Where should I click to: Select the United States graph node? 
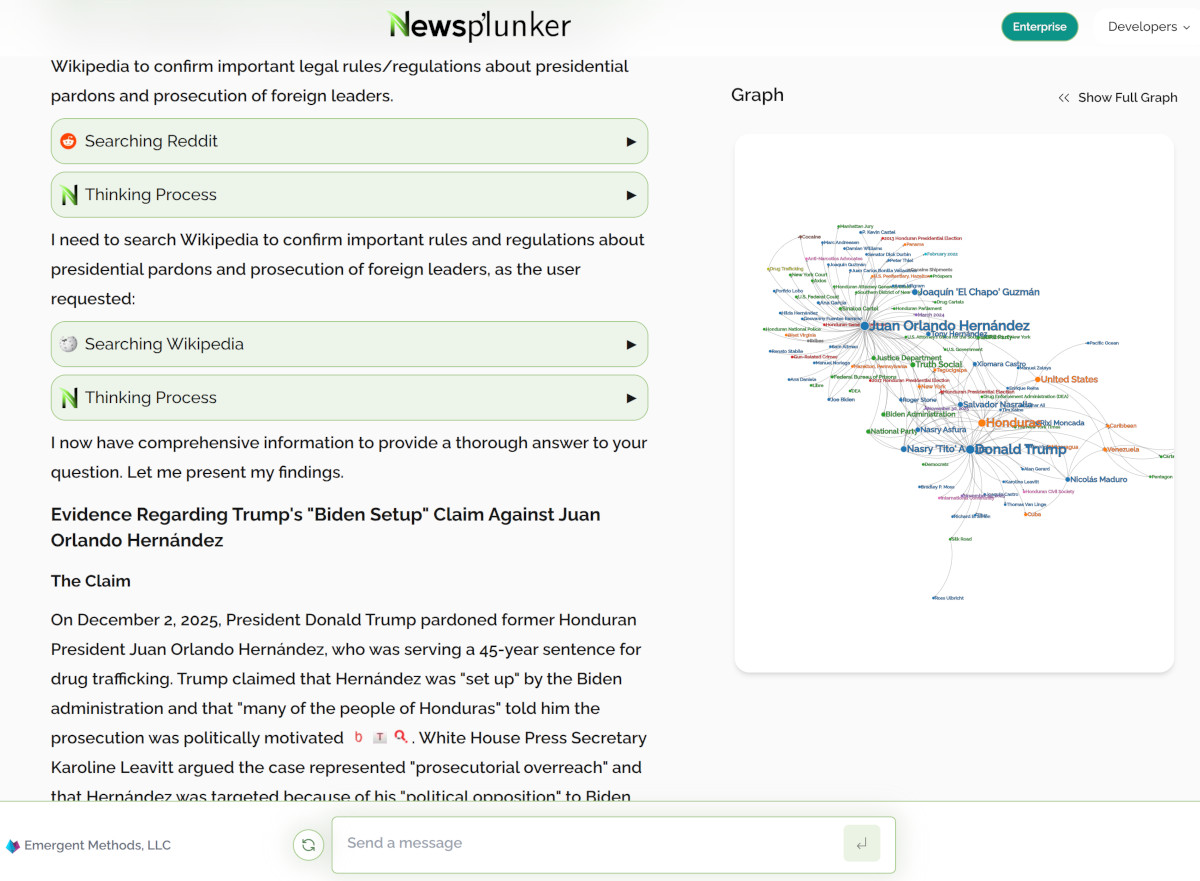coord(1038,380)
